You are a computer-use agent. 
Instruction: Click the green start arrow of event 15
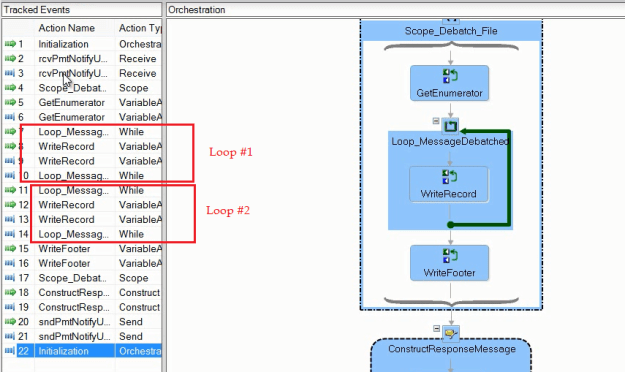tap(10, 248)
